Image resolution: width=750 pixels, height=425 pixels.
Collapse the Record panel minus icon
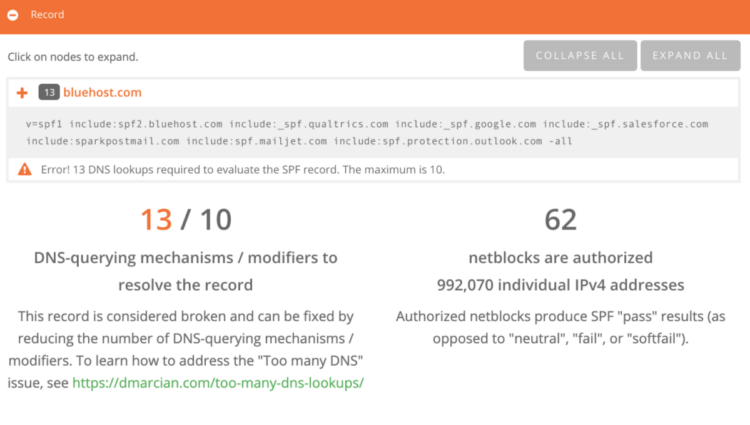click(x=13, y=15)
